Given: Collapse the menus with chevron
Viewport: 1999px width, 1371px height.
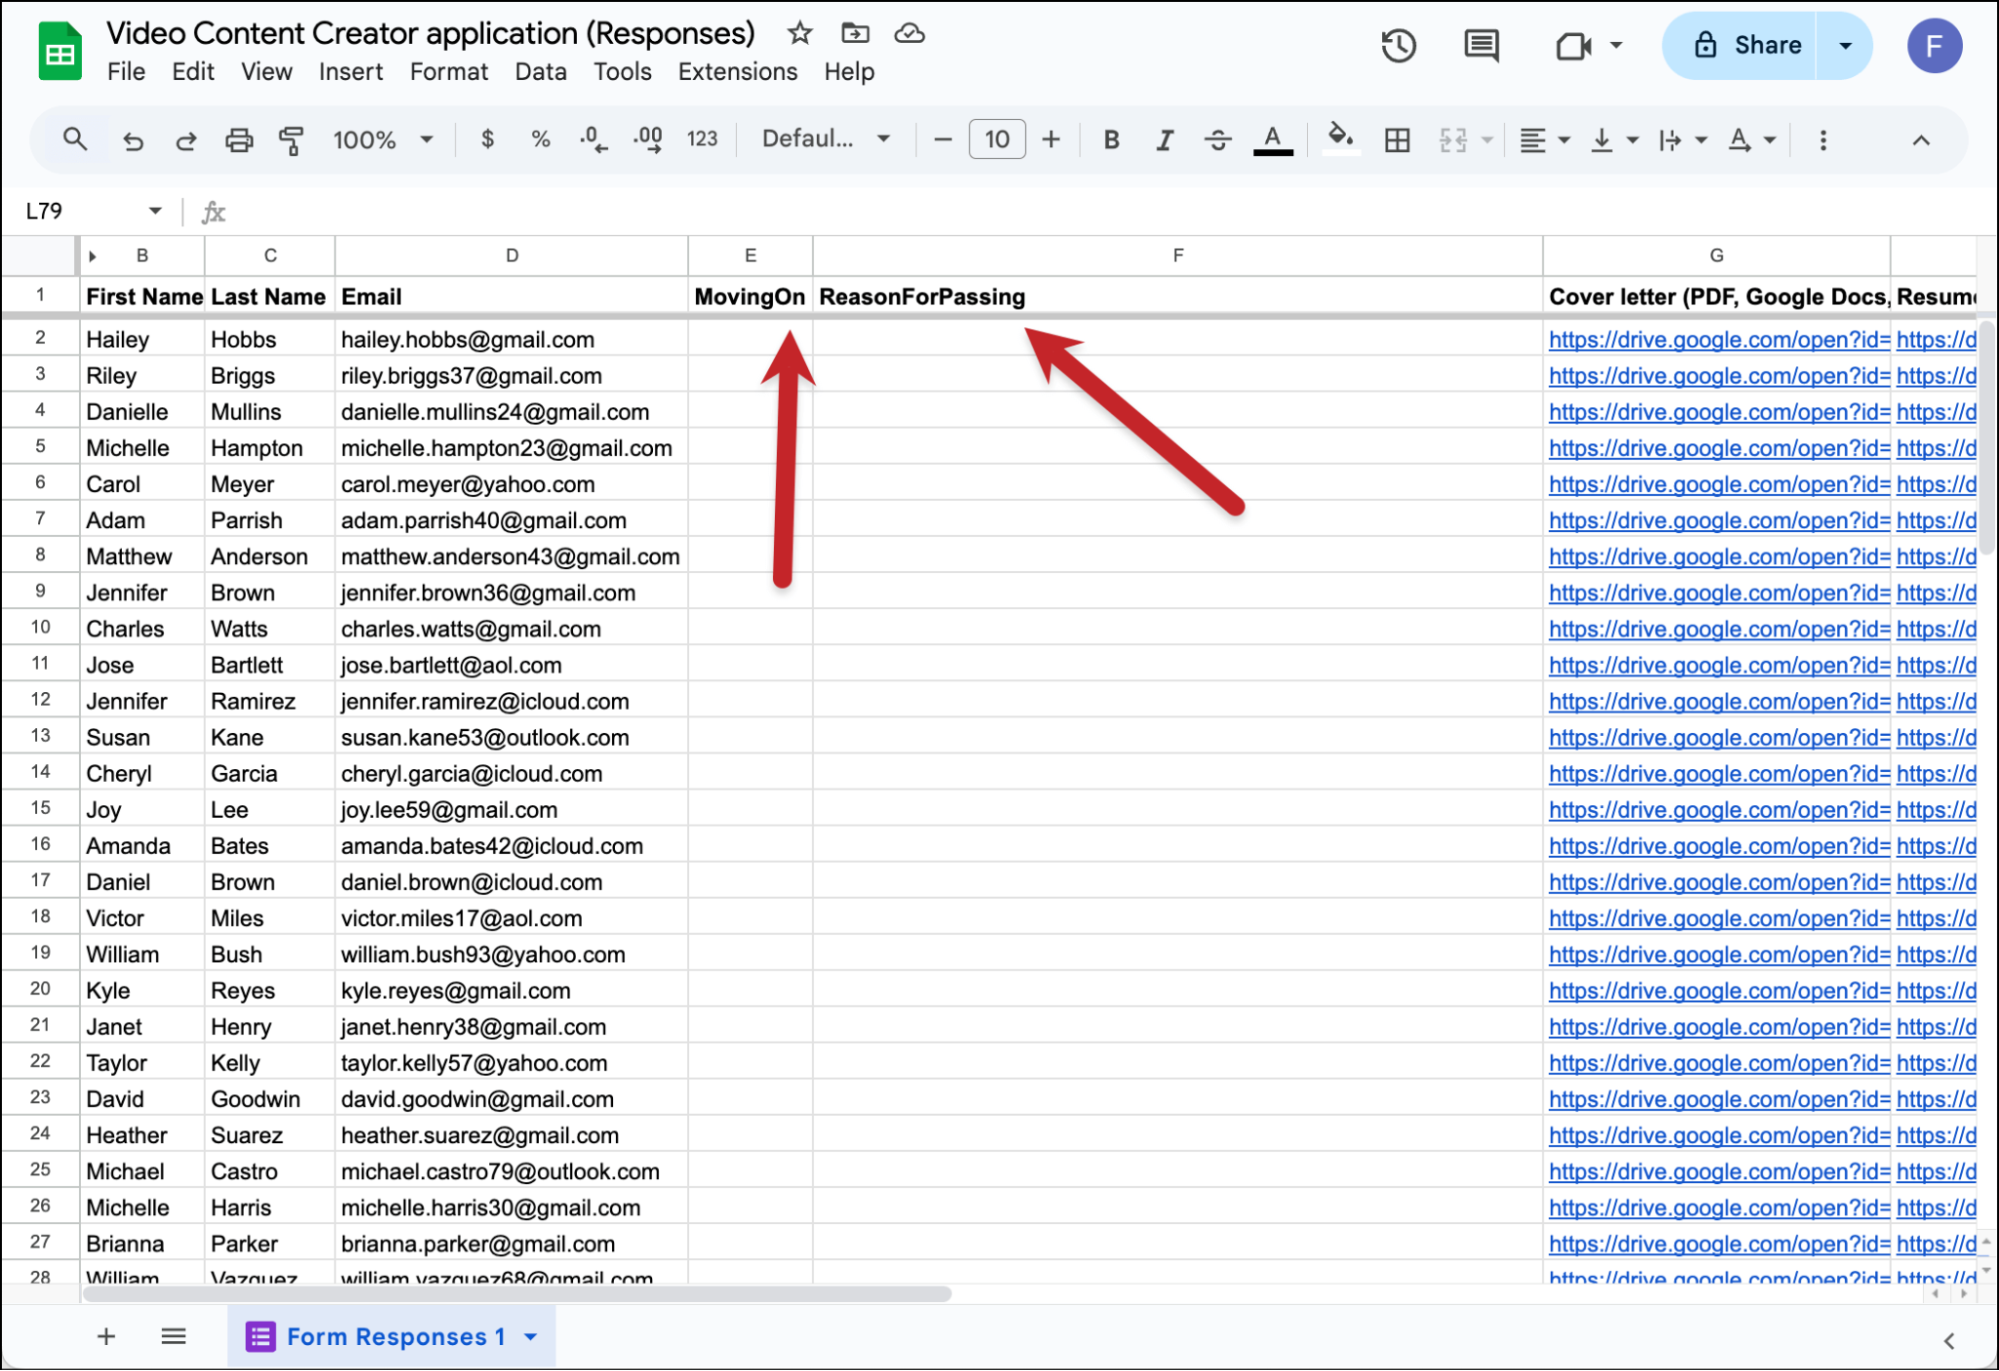Looking at the screenshot, I should point(1920,140).
